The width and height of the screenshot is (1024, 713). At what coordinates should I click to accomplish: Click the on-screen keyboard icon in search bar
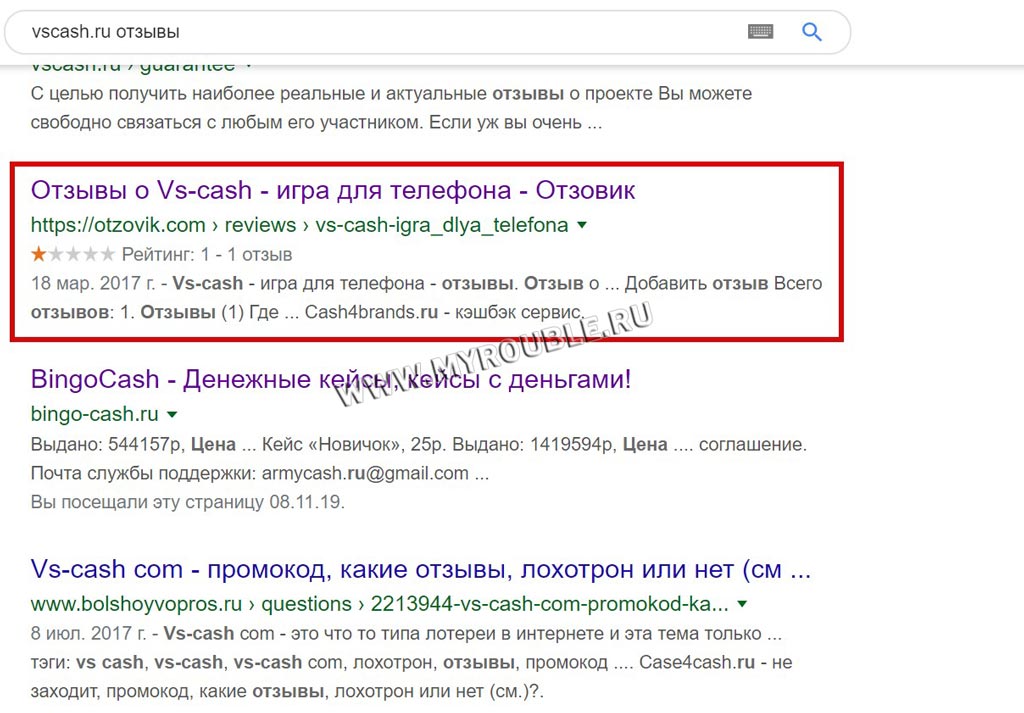(760, 31)
